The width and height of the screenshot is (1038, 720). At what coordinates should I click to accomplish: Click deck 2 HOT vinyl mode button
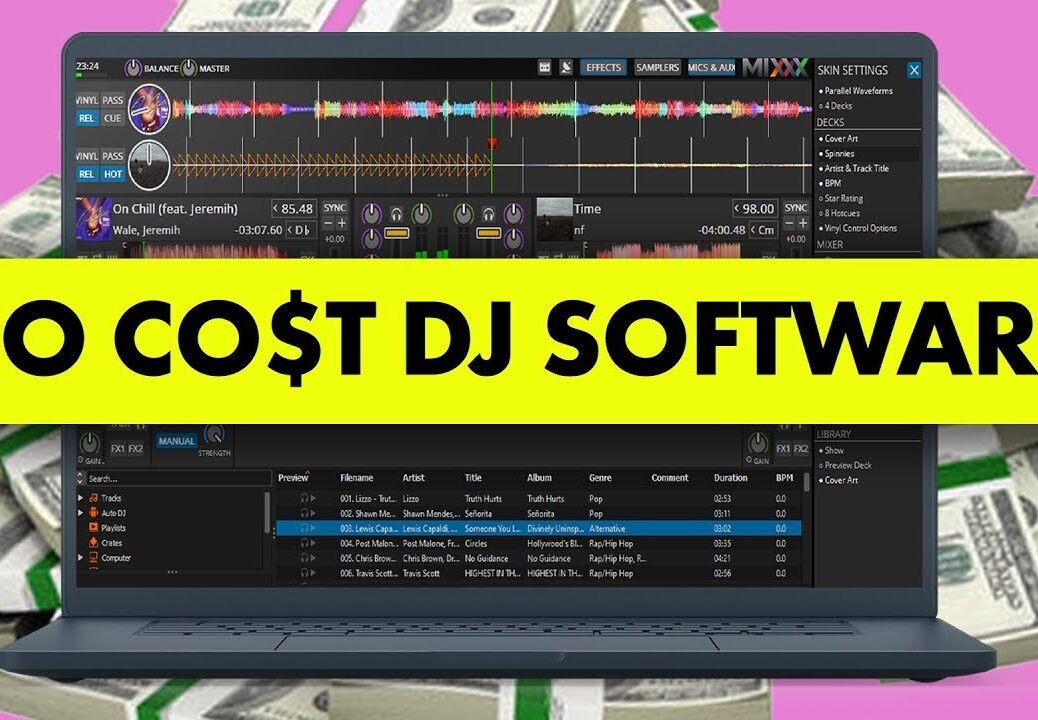(x=113, y=174)
